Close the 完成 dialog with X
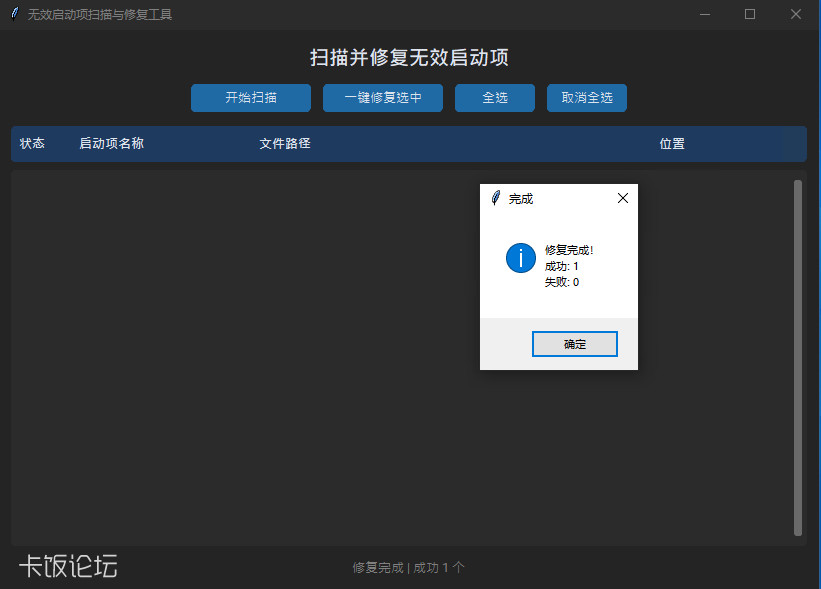Image resolution: width=821 pixels, height=589 pixels. (x=623, y=198)
